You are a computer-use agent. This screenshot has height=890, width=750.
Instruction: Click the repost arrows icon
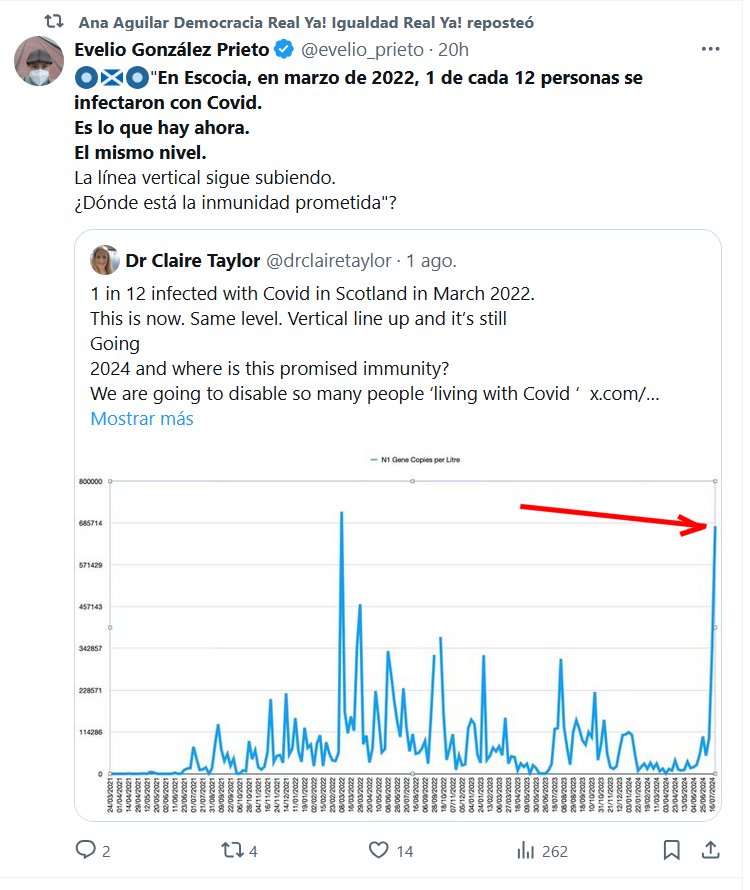coord(232,851)
